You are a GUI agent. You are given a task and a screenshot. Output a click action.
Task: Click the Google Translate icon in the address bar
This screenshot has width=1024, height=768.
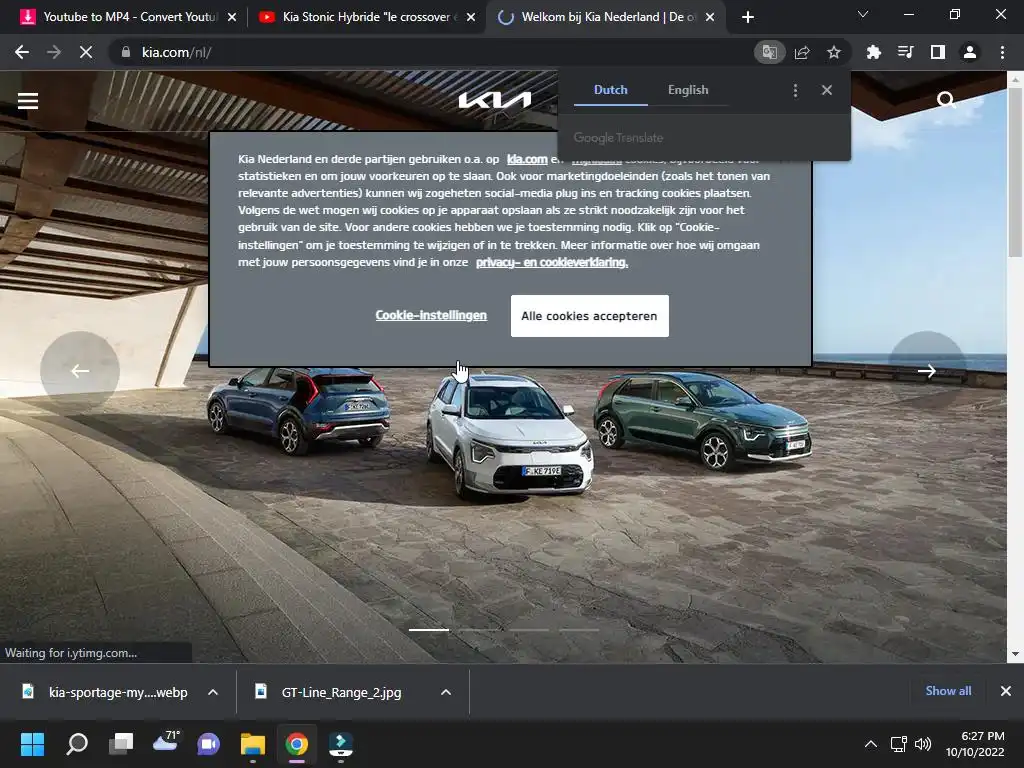(769, 52)
